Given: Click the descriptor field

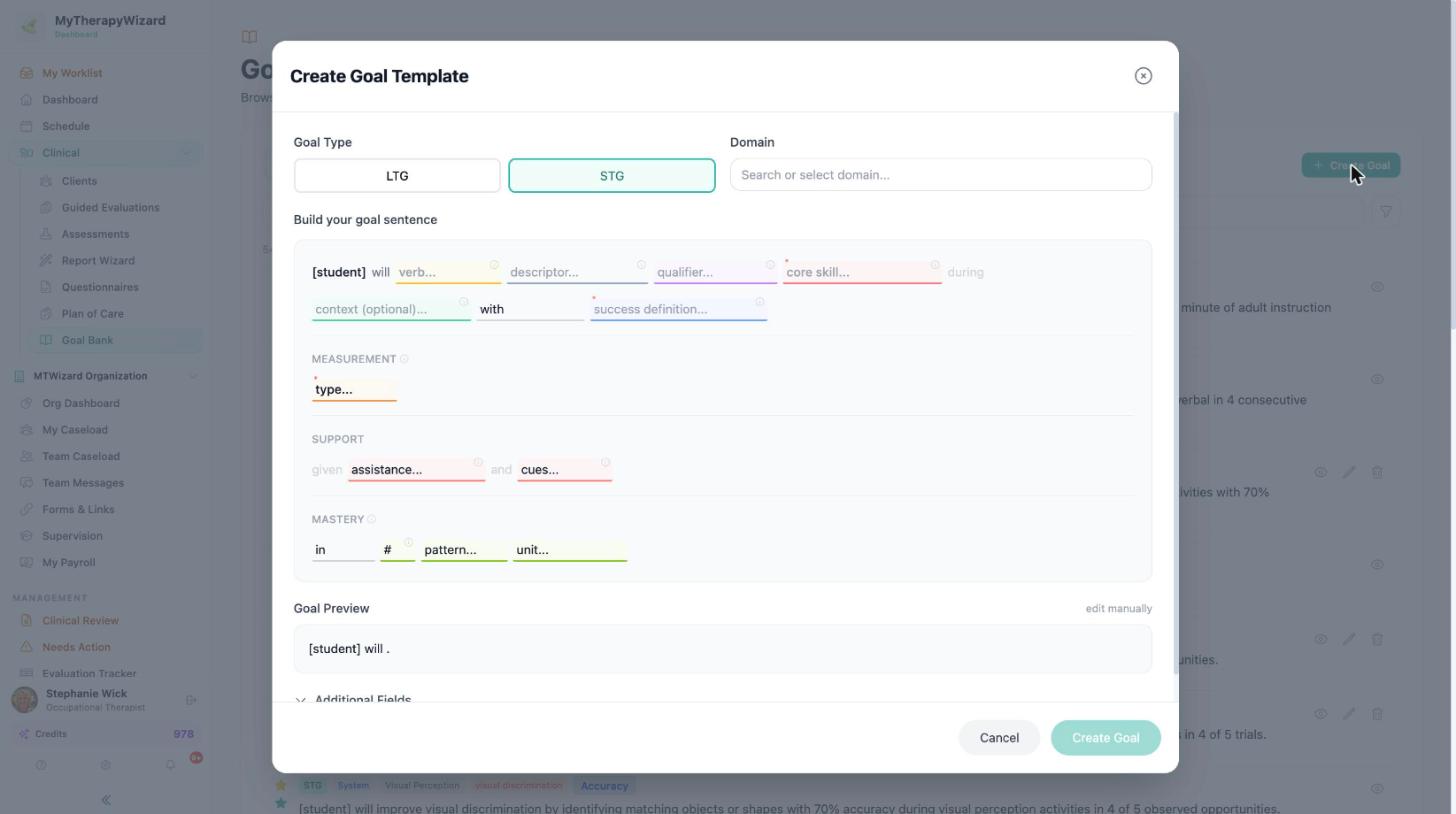Looking at the screenshot, I should (577, 272).
